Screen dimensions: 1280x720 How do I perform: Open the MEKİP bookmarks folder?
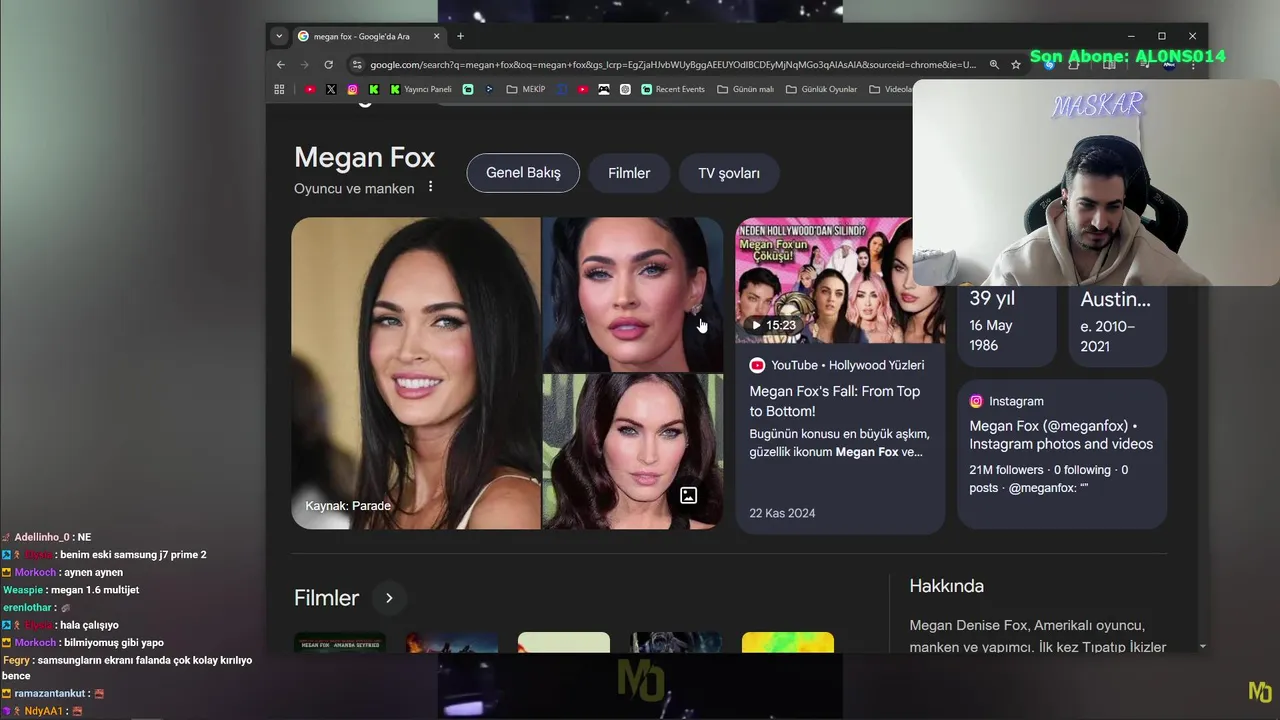click(526, 89)
